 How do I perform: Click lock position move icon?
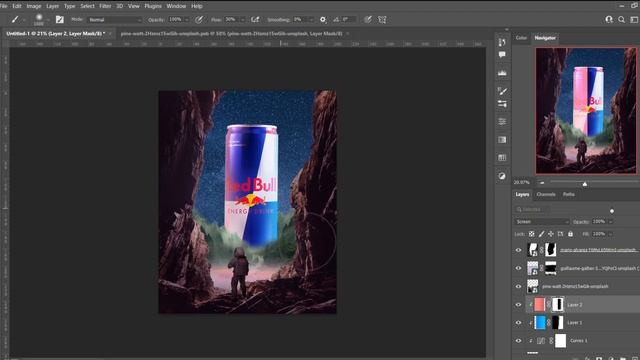(551, 234)
